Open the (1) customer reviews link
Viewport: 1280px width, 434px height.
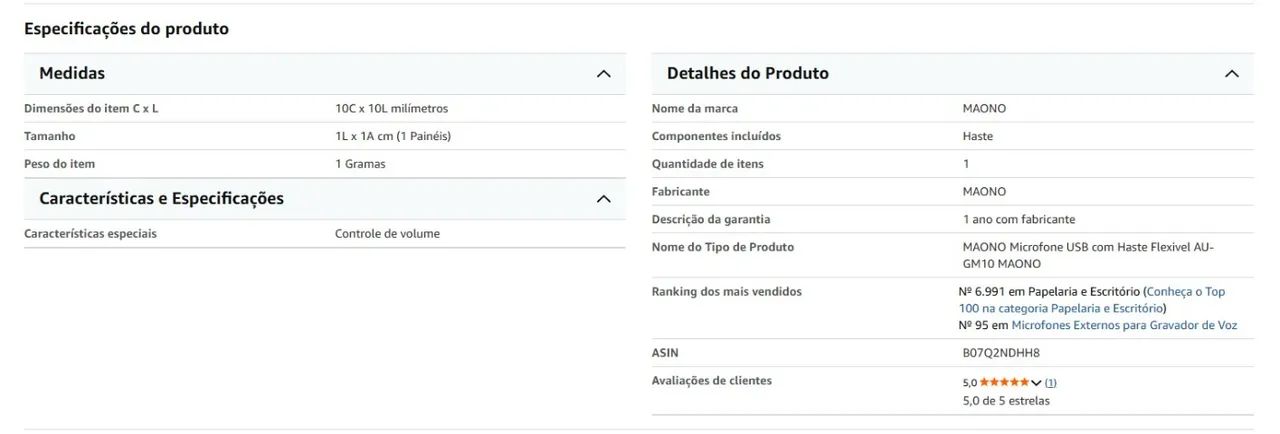(1051, 383)
